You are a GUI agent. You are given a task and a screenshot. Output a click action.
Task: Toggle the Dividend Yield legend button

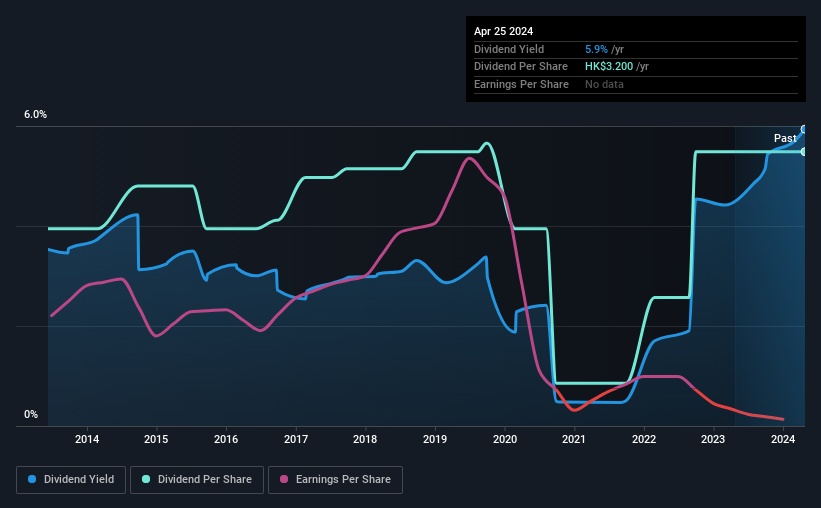pos(71,480)
